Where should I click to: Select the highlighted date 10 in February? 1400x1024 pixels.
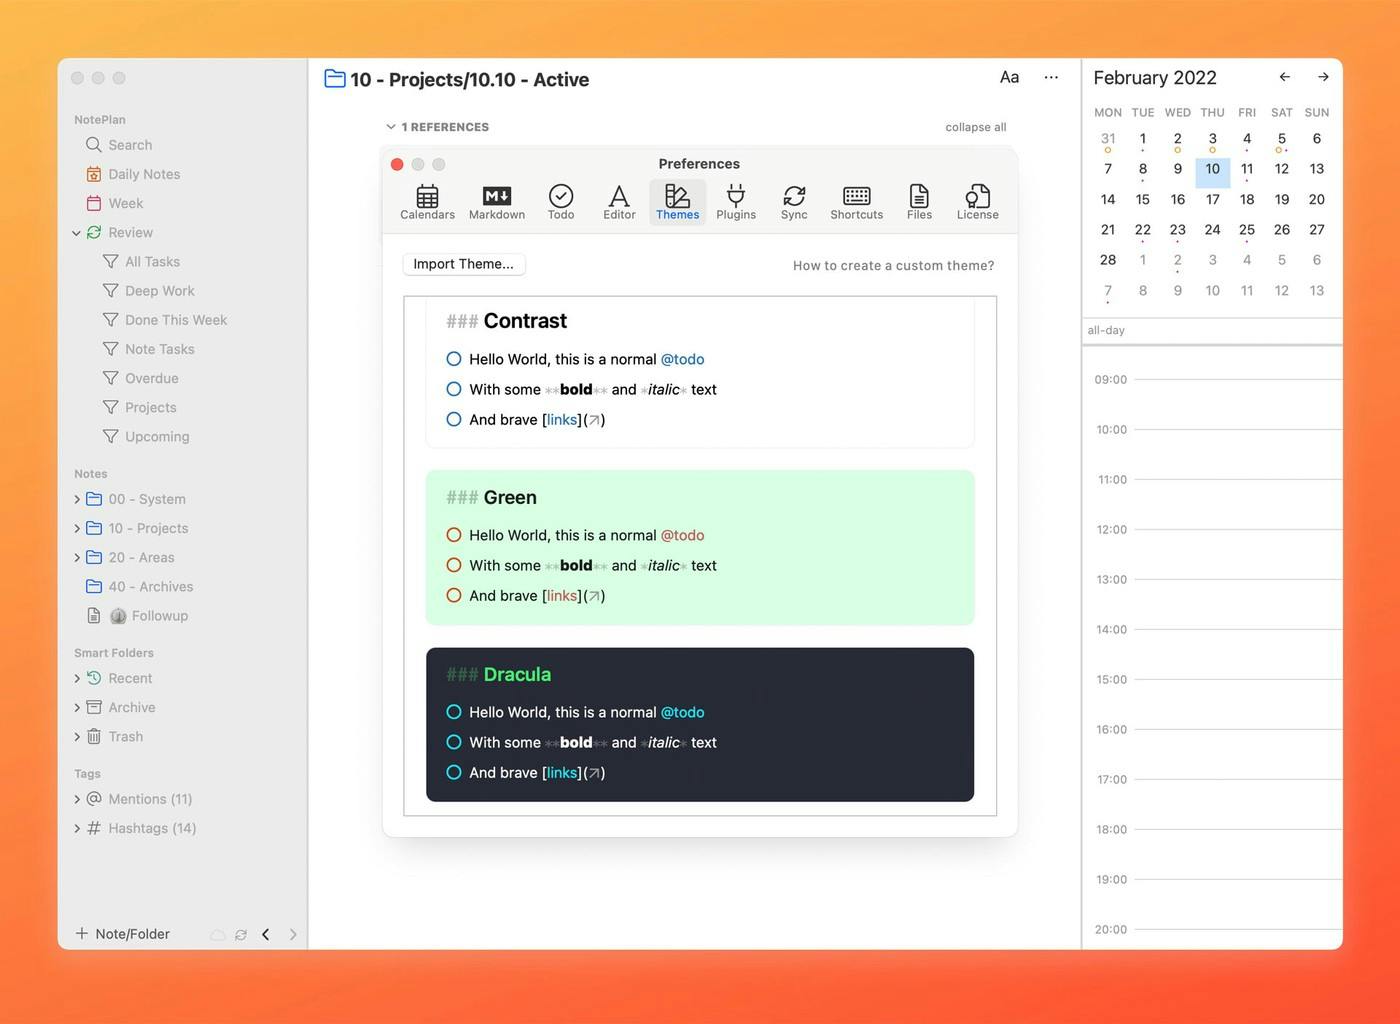[1212, 170]
